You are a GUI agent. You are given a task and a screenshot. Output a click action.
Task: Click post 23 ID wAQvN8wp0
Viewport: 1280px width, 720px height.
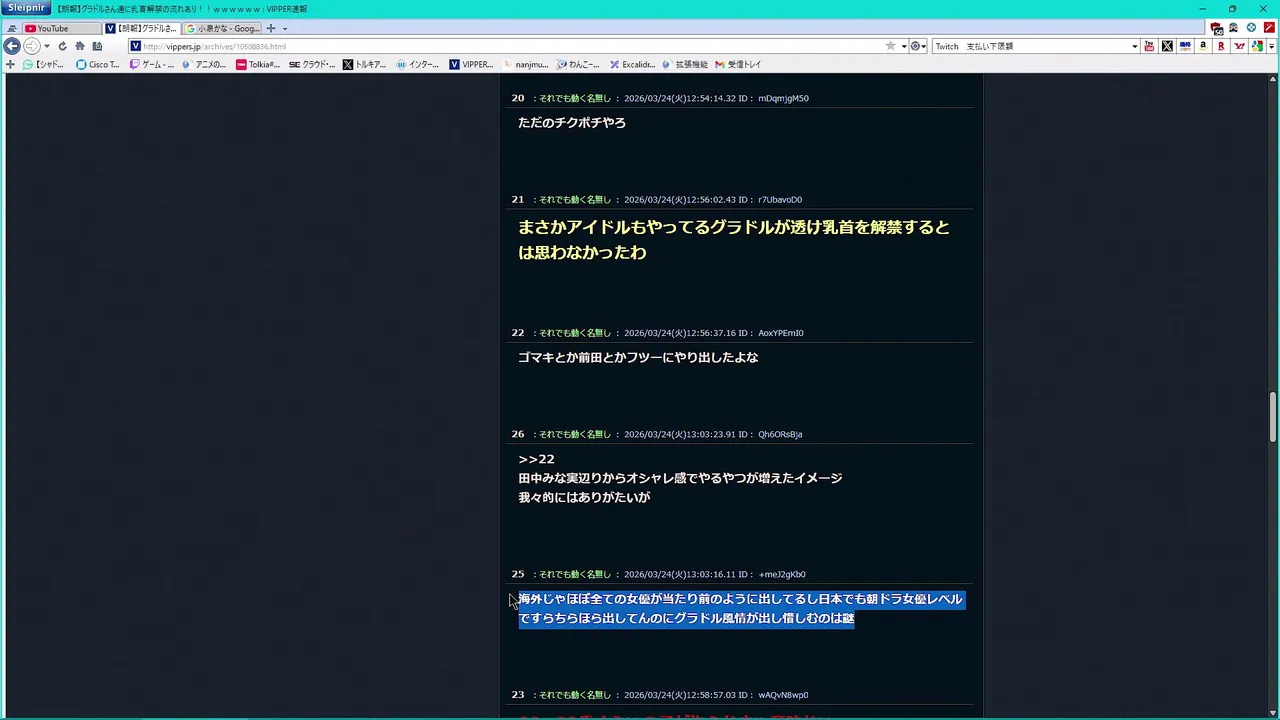(783, 695)
